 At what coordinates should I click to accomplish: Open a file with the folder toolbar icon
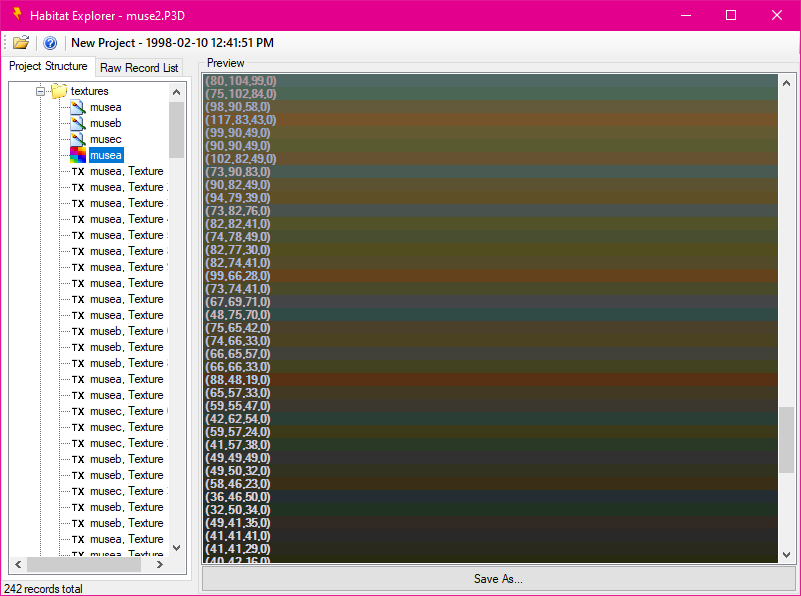(x=21, y=43)
